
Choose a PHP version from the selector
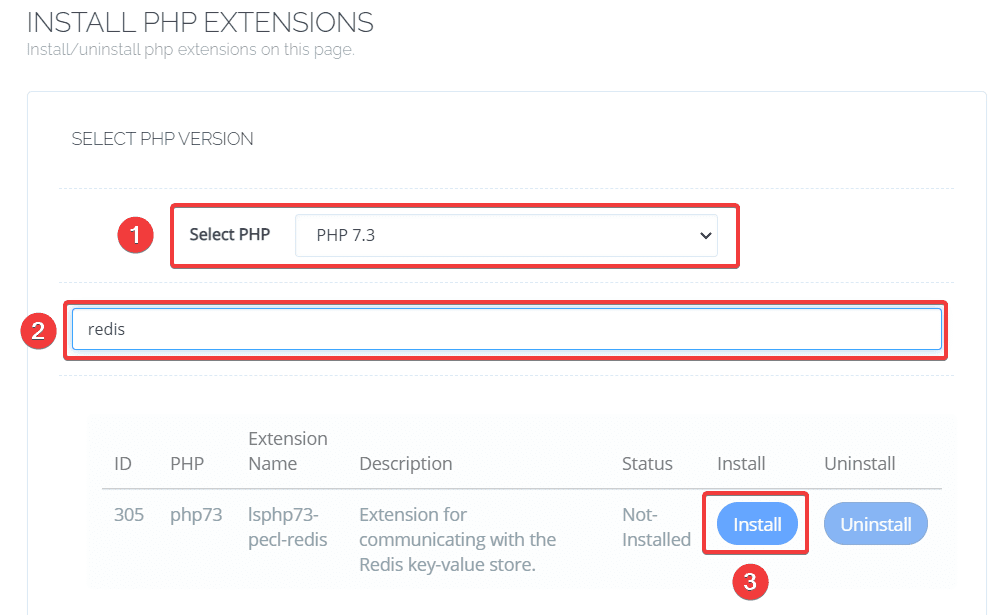(508, 235)
